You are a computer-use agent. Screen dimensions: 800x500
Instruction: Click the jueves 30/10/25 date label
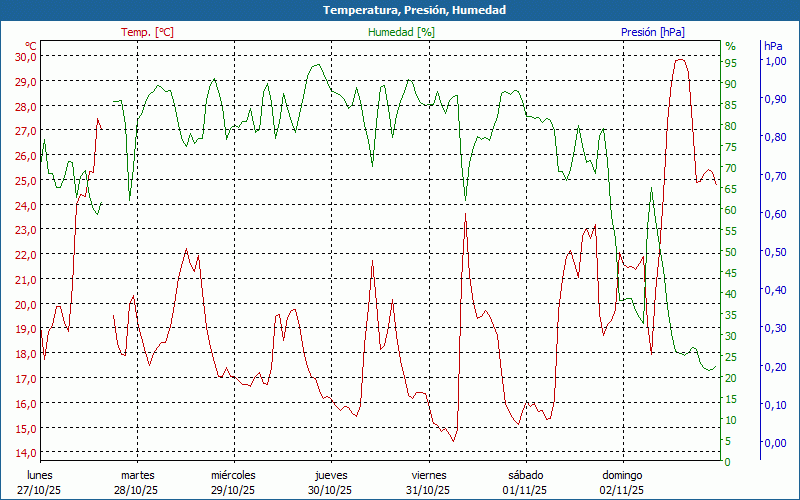(x=330, y=482)
